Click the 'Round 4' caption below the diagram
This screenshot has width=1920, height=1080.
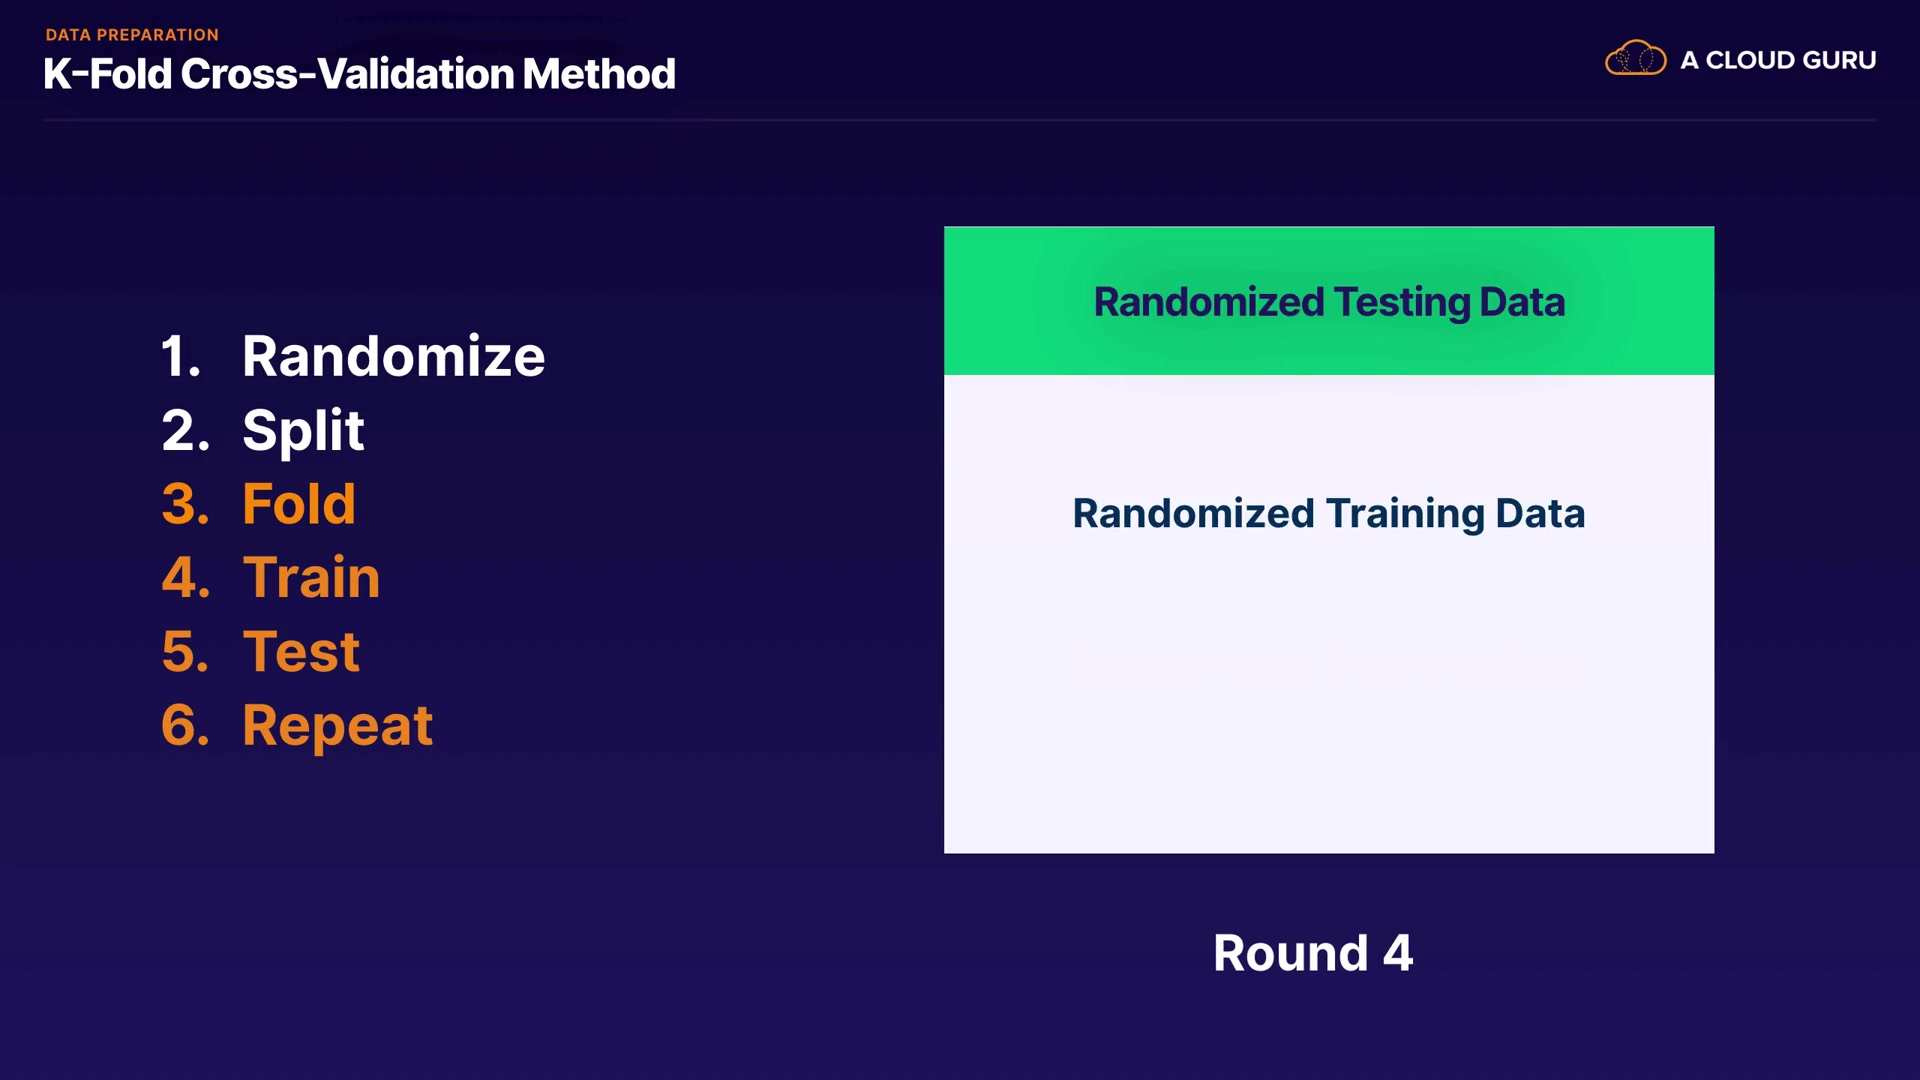(x=1312, y=952)
